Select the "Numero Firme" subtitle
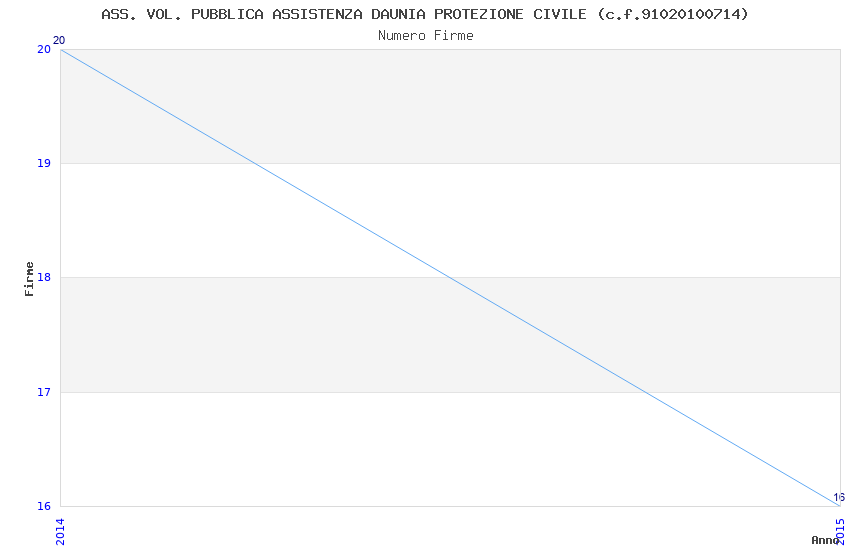 pyautogui.click(x=425, y=35)
